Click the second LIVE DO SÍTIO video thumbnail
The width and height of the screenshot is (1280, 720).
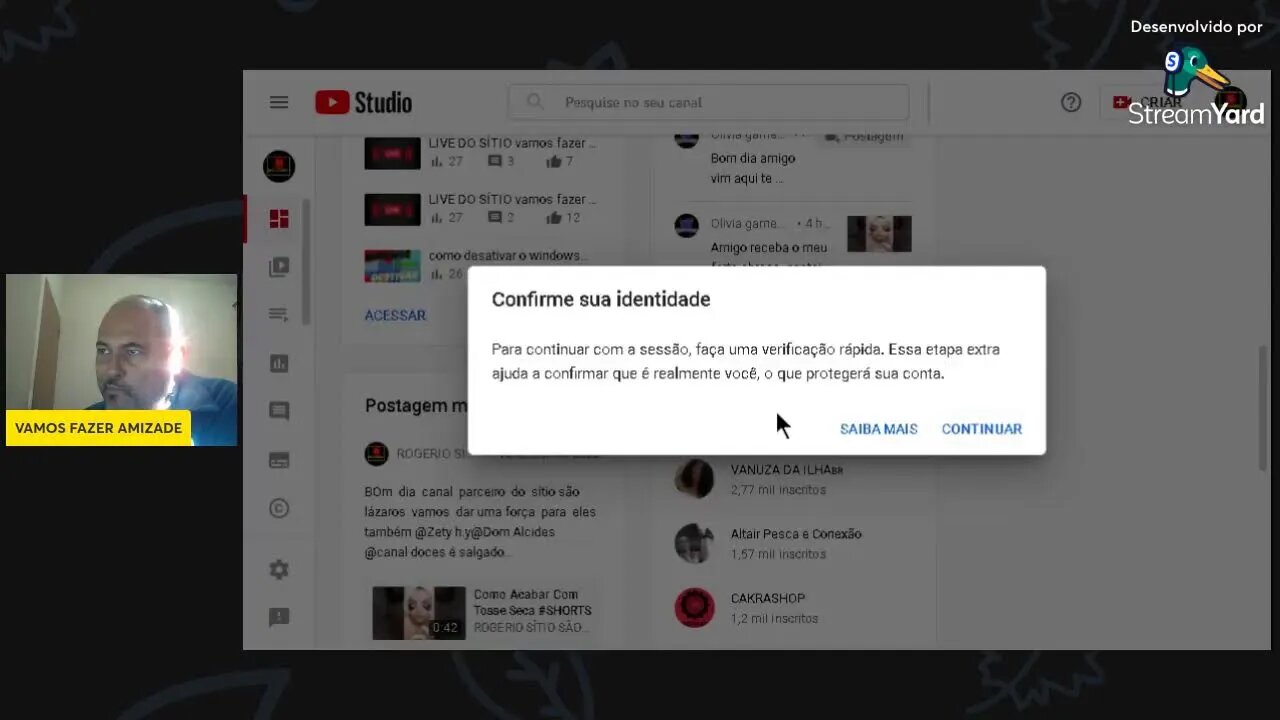(x=392, y=209)
